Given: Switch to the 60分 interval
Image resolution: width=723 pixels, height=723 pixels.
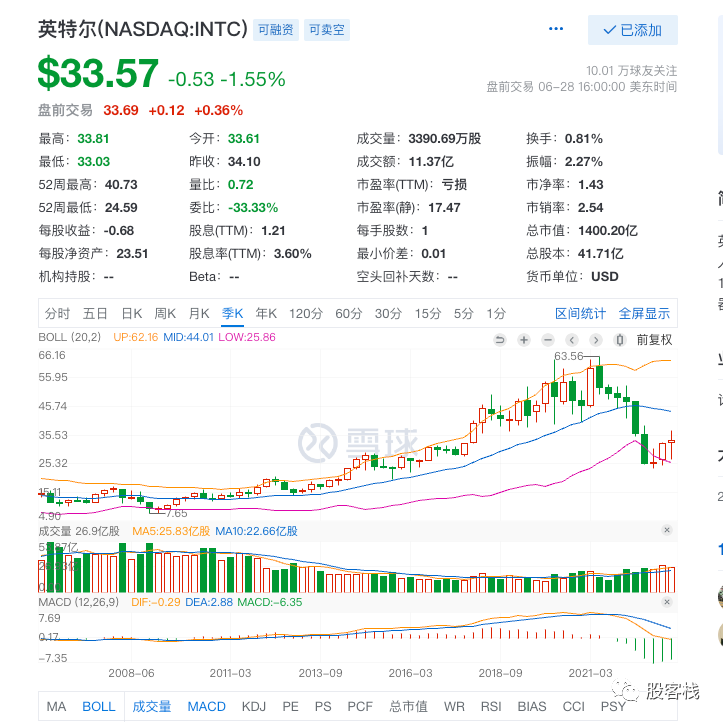Looking at the screenshot, I should 349,314.
